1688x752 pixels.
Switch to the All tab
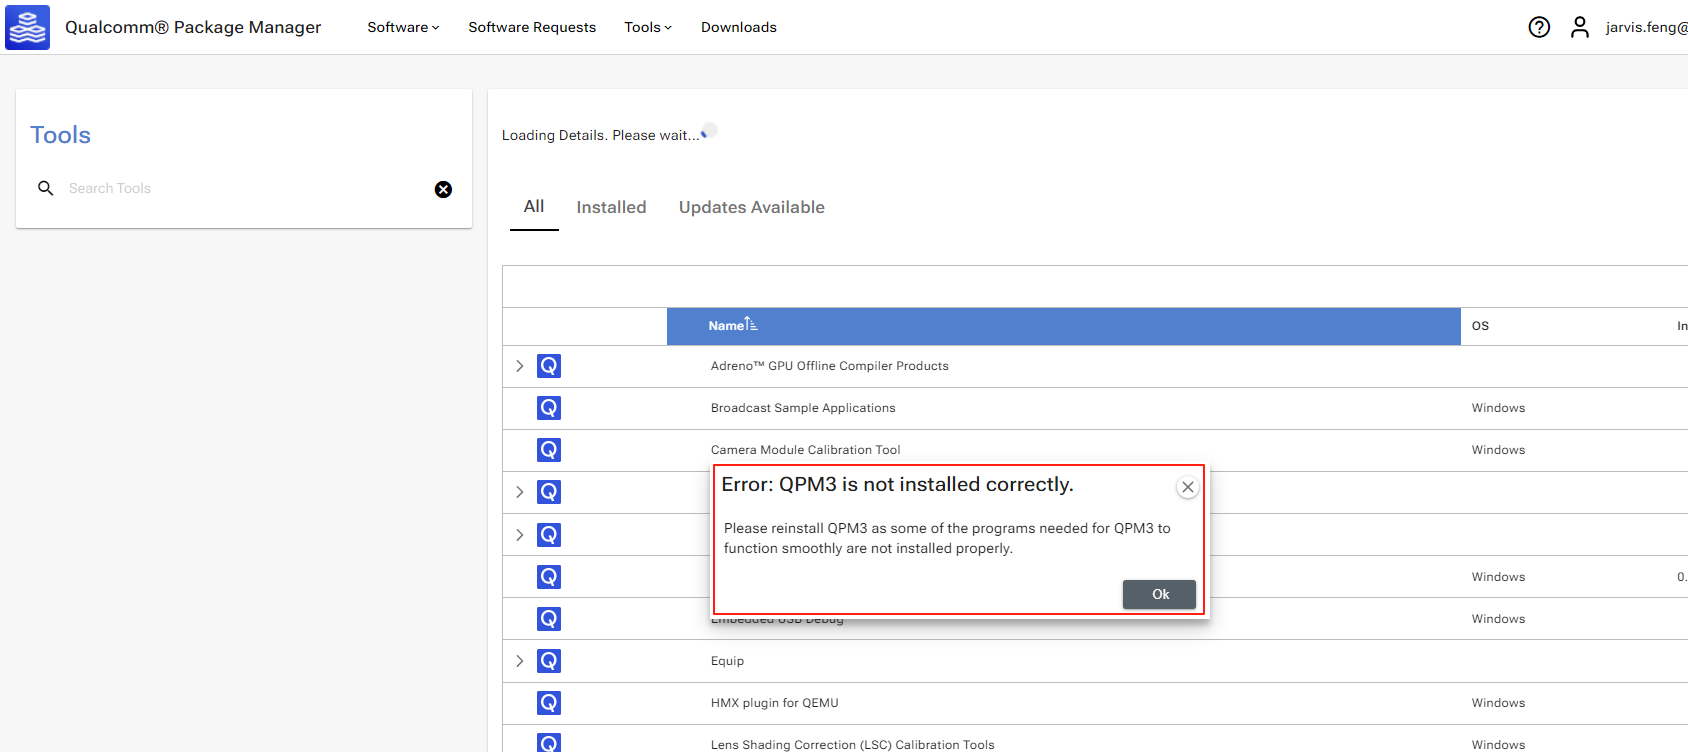(534, 207)
